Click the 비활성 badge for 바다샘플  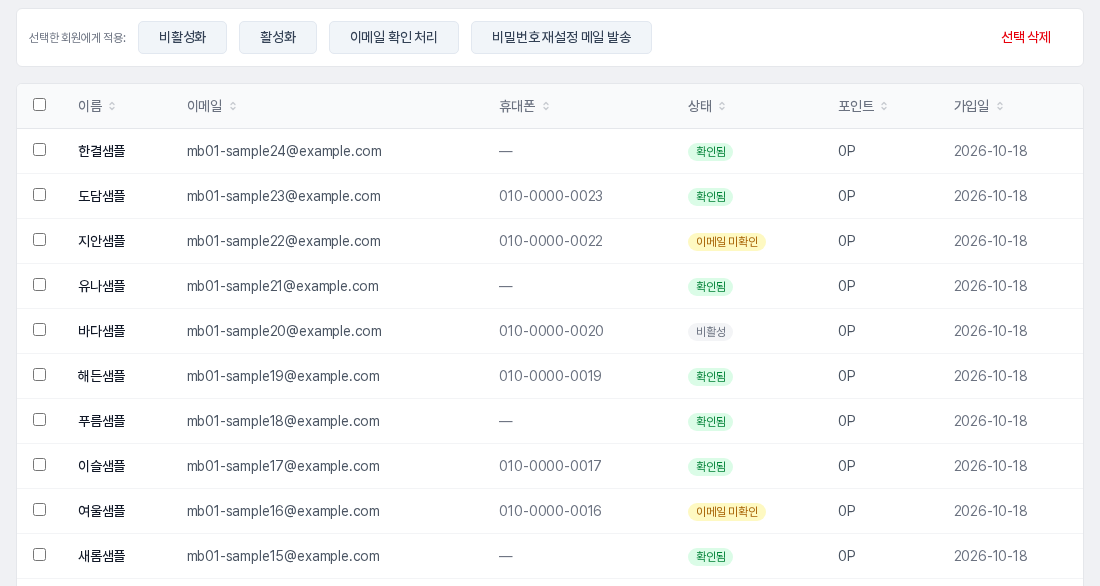tap(711, 331)
